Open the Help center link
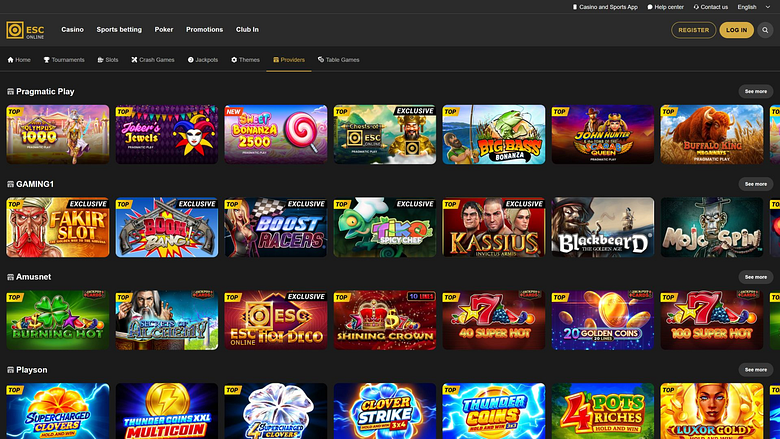 point(666,7)
